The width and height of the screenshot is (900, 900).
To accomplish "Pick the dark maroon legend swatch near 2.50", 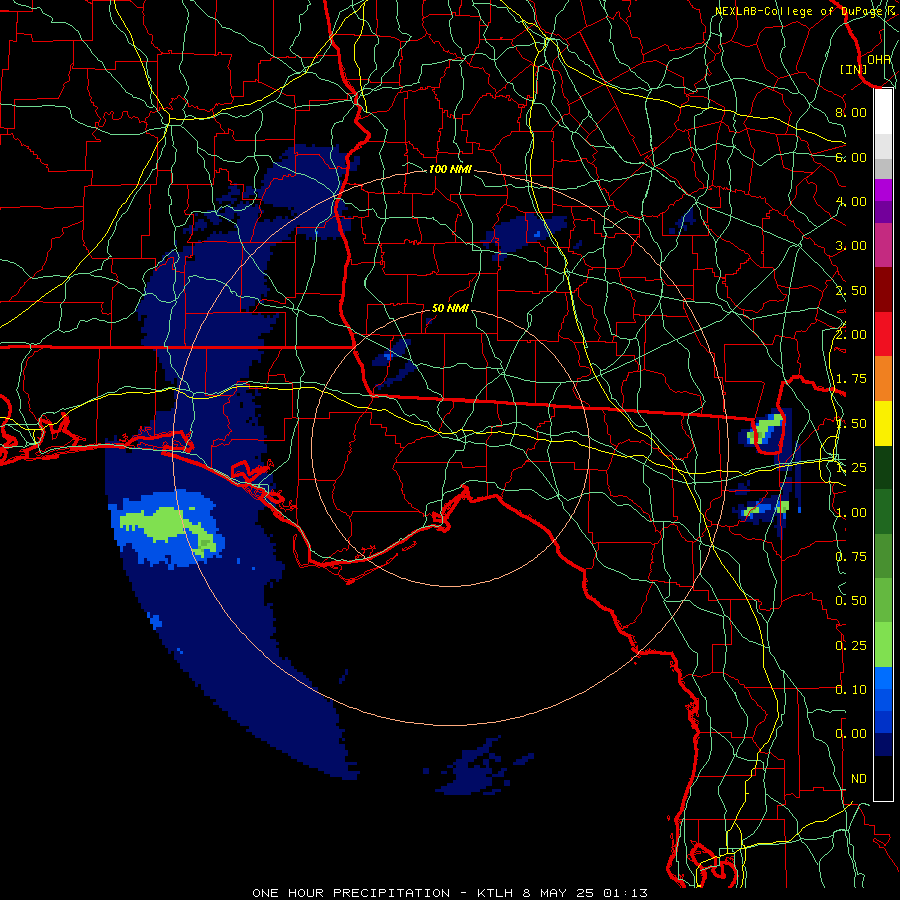I will [883, 290].
